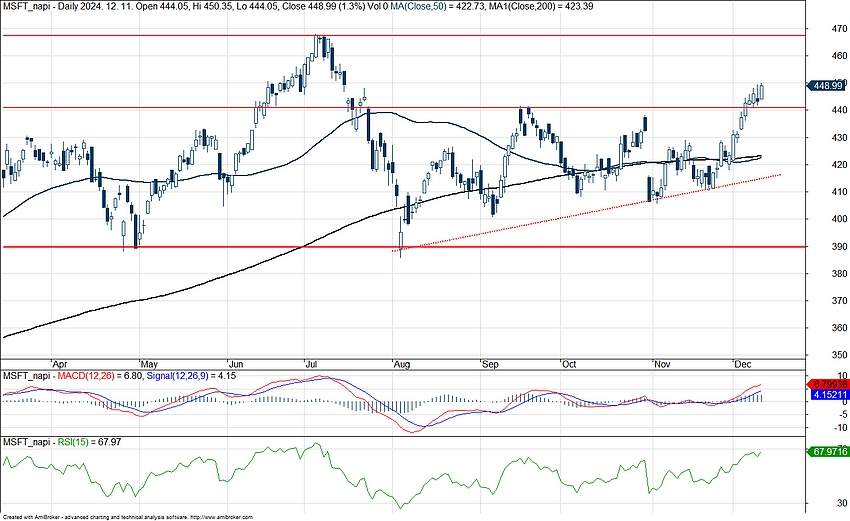This screenshot has height=521, width=850.
Task: Select the Nov month label on time axis
Action: [x=662, y=364]
